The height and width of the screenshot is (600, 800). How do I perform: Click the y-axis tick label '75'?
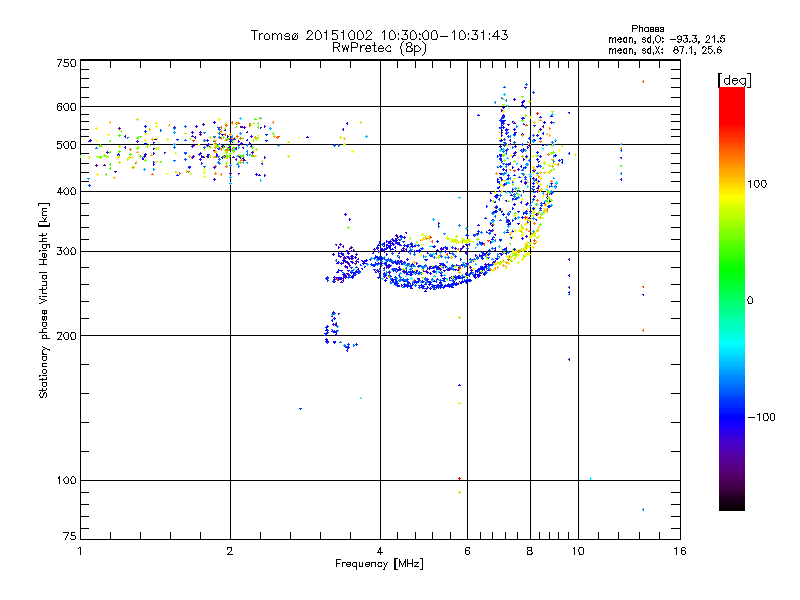click(x=70, y=536)
